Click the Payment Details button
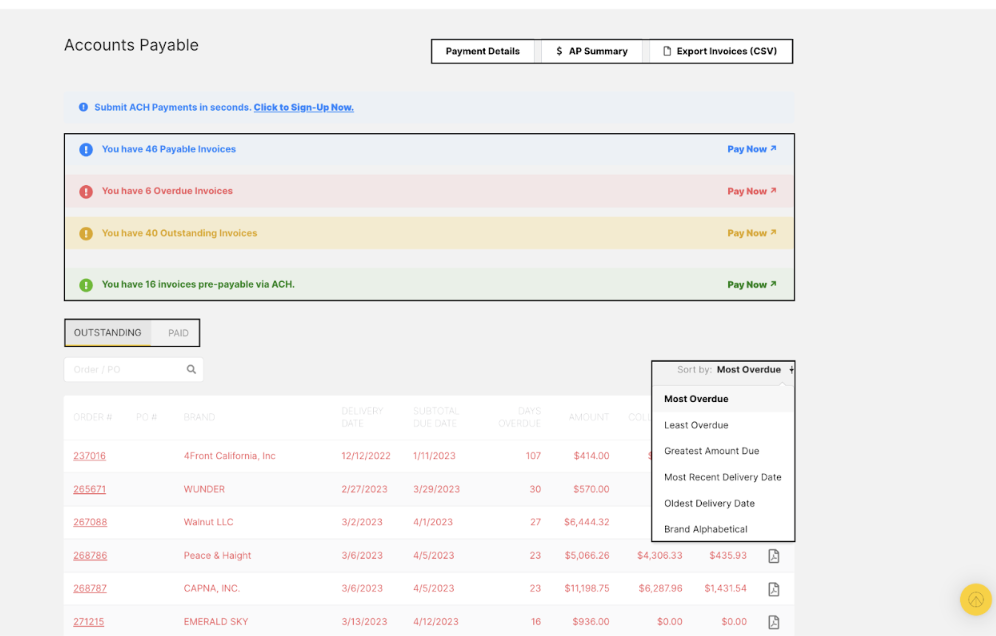 point(483,52)
